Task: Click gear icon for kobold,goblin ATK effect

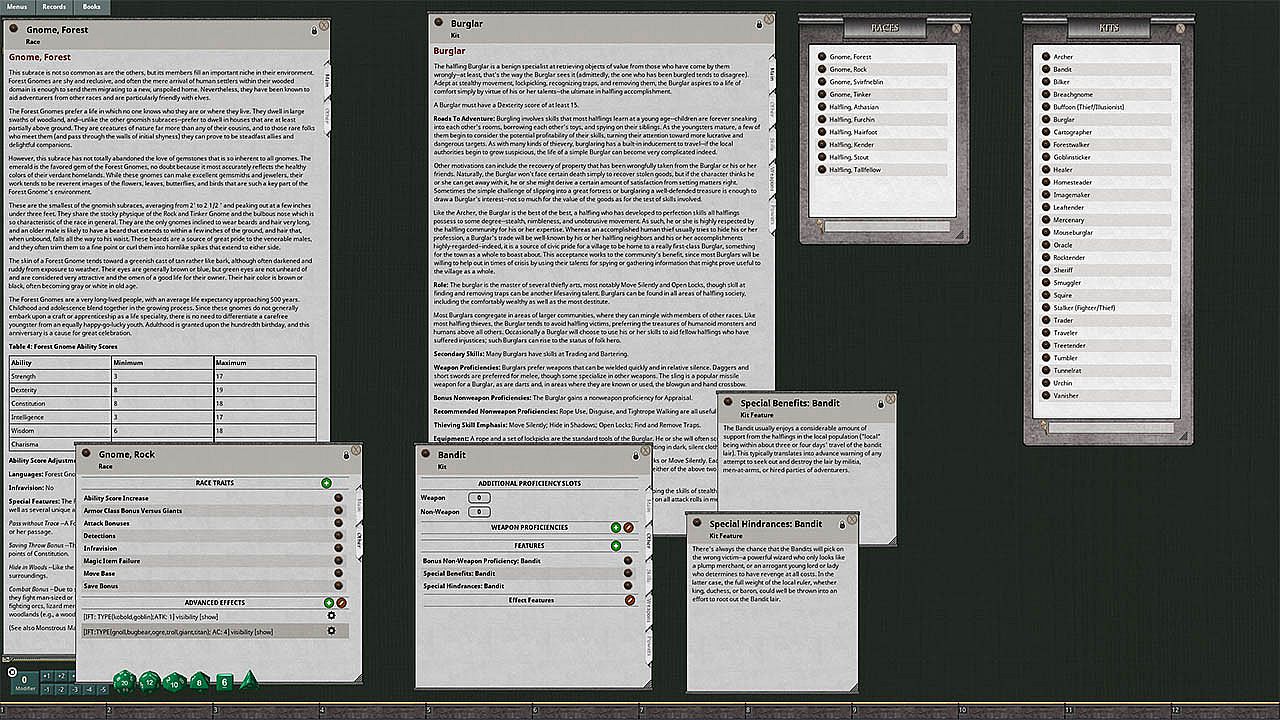Action: [x=331, y=616]
